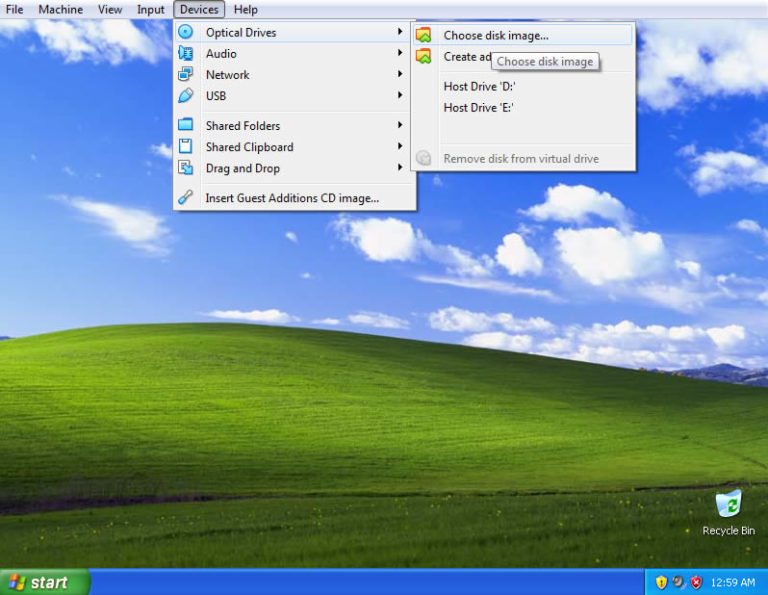Click the Optical Drives label
Screen dimensions: 768x595
click(x=241, y=32)
